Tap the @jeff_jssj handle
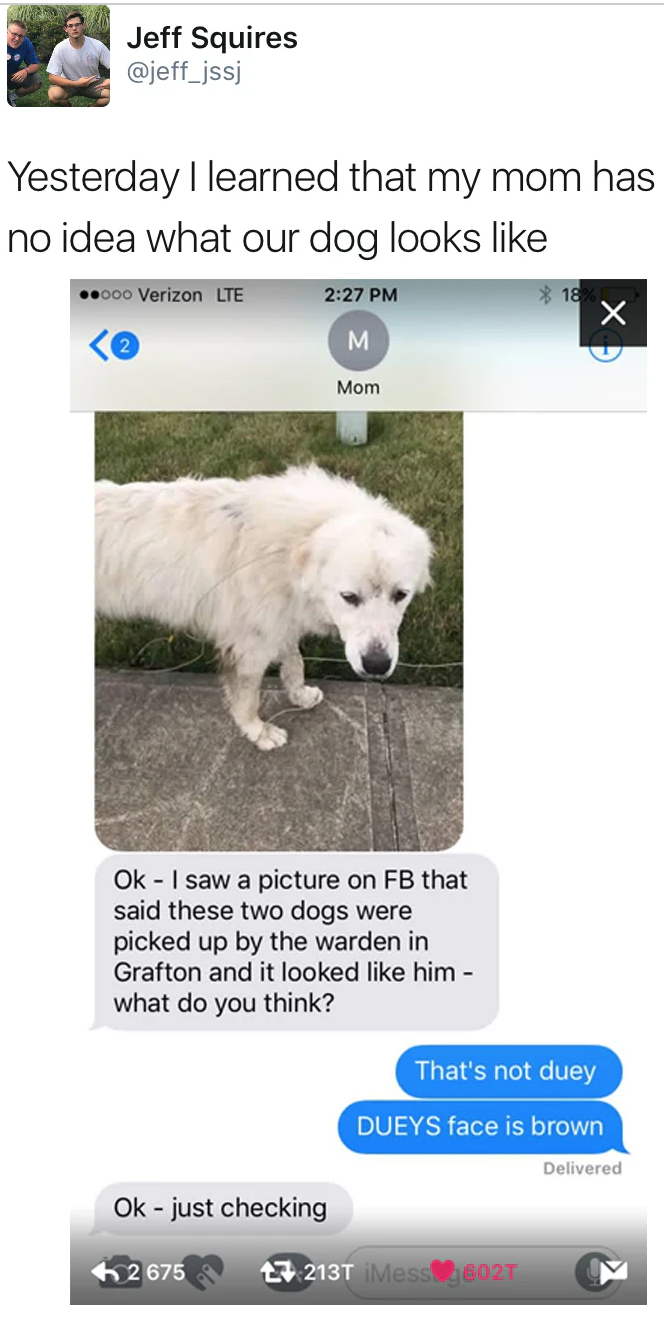The height and width of the screenshot is (1320, 664). (x=184, y=72)
